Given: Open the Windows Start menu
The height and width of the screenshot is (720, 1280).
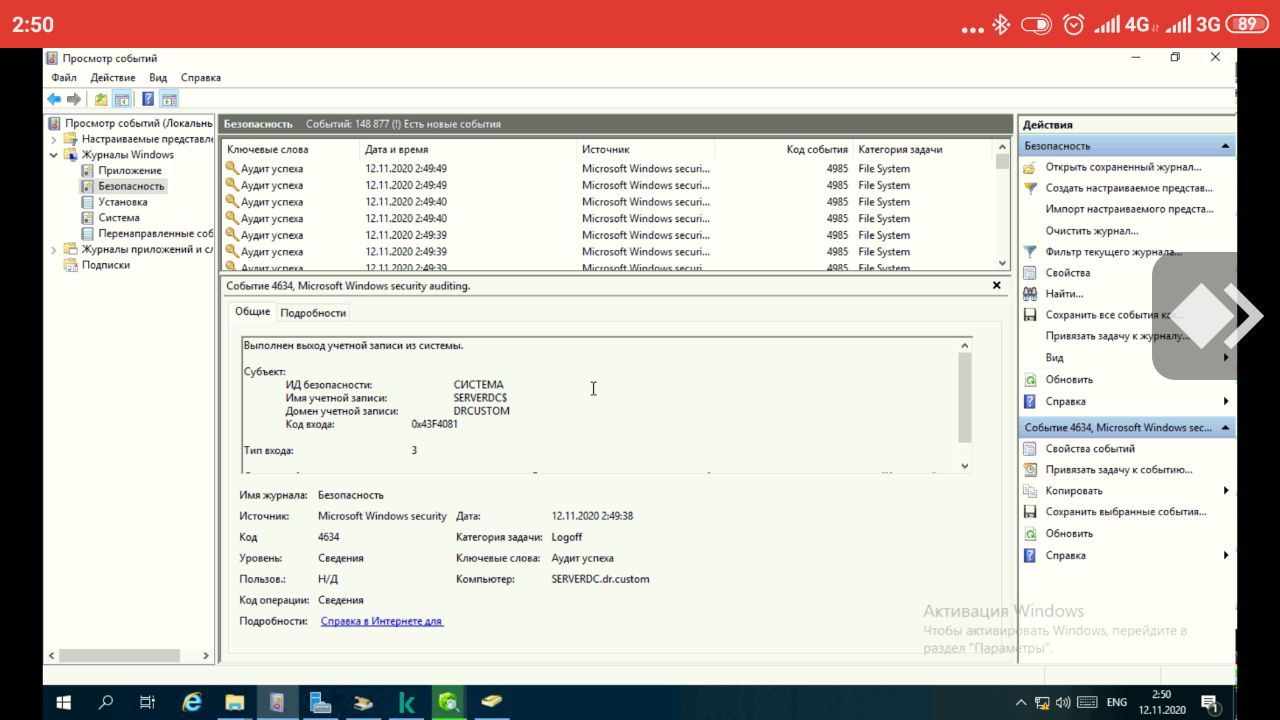Looking at the screenshot, I should coord(64,702).
